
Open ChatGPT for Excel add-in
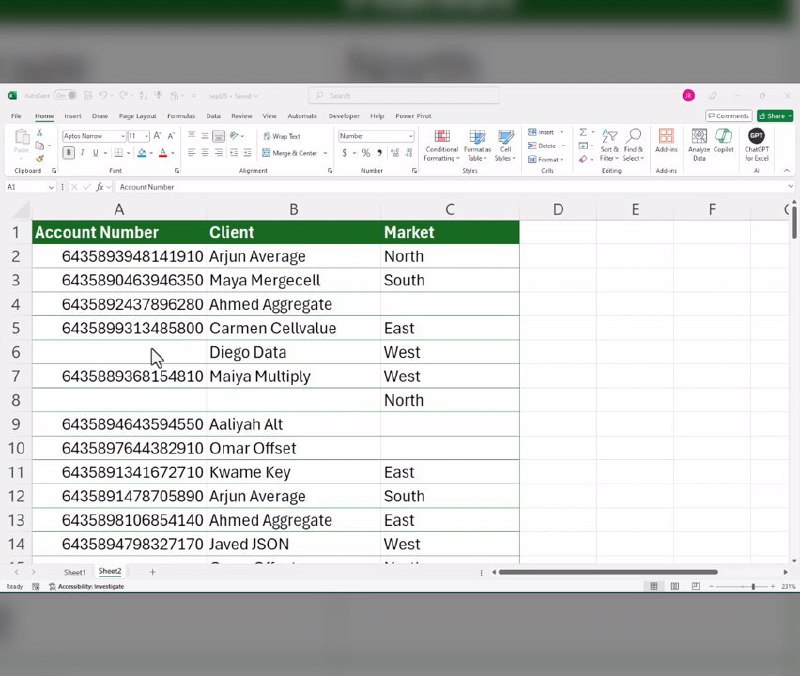pos(757,145)
